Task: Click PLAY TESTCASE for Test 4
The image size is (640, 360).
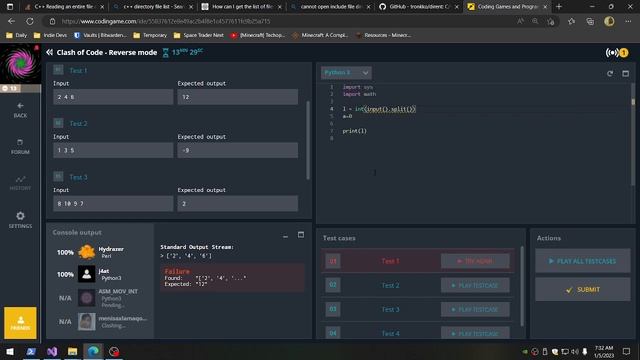Action: (x=475, y=333)
